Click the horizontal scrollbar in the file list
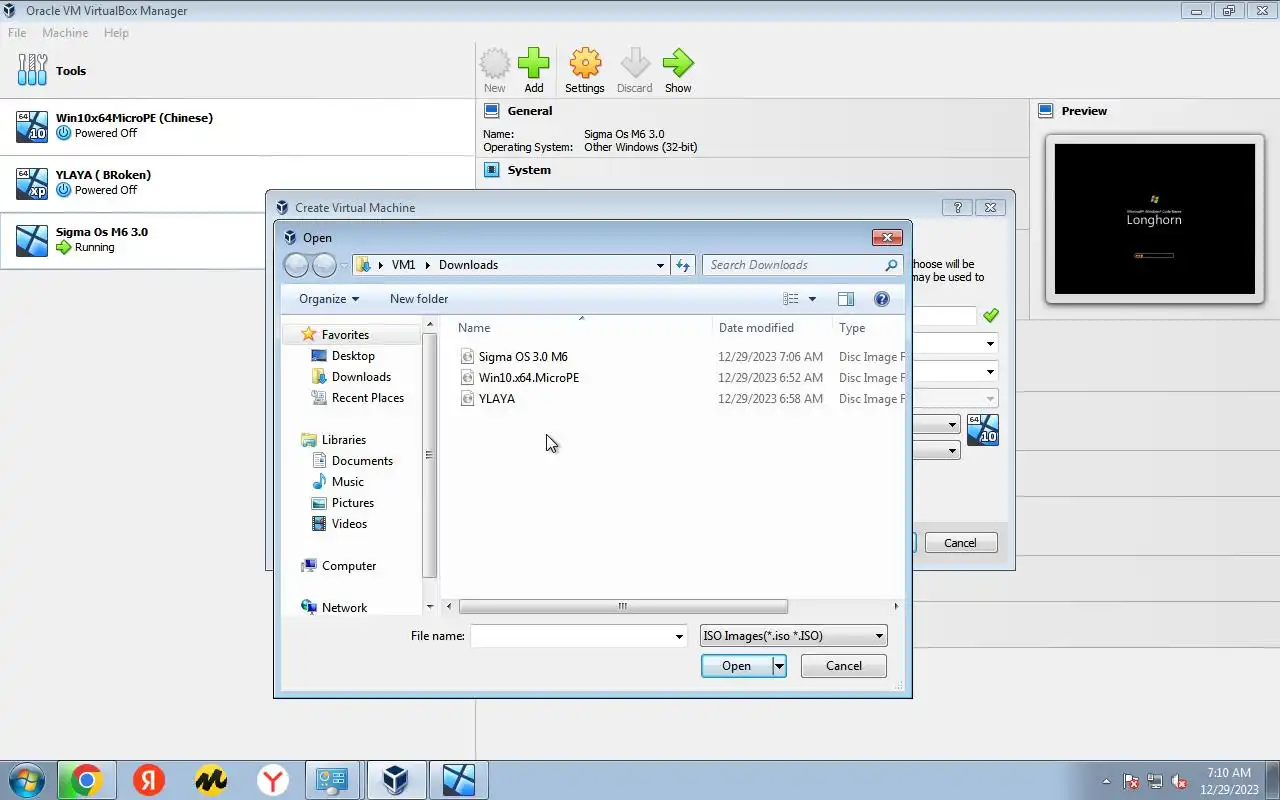Image resolution: width=1280 pixels, height=800 pixels. (x=622, y=606)
